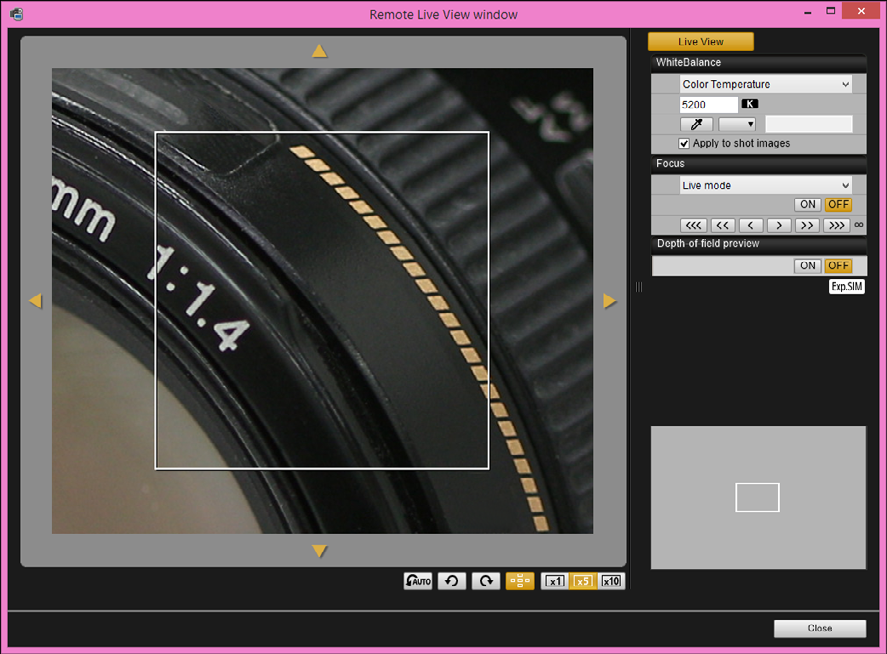Screen dimensions: 887x654
Task: Click the K Kelvin unit indicator
Action: tap(750, 104)
